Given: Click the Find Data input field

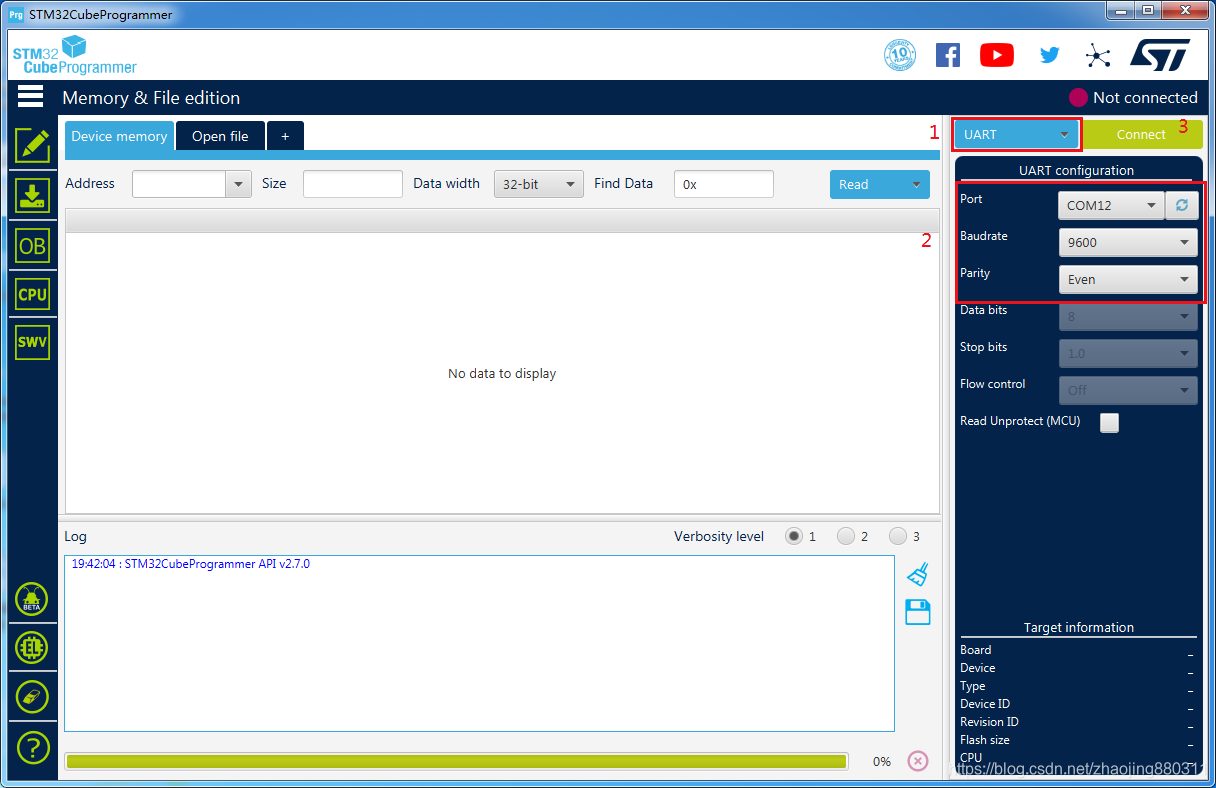Looking at the screenshot, I should 724,184.
